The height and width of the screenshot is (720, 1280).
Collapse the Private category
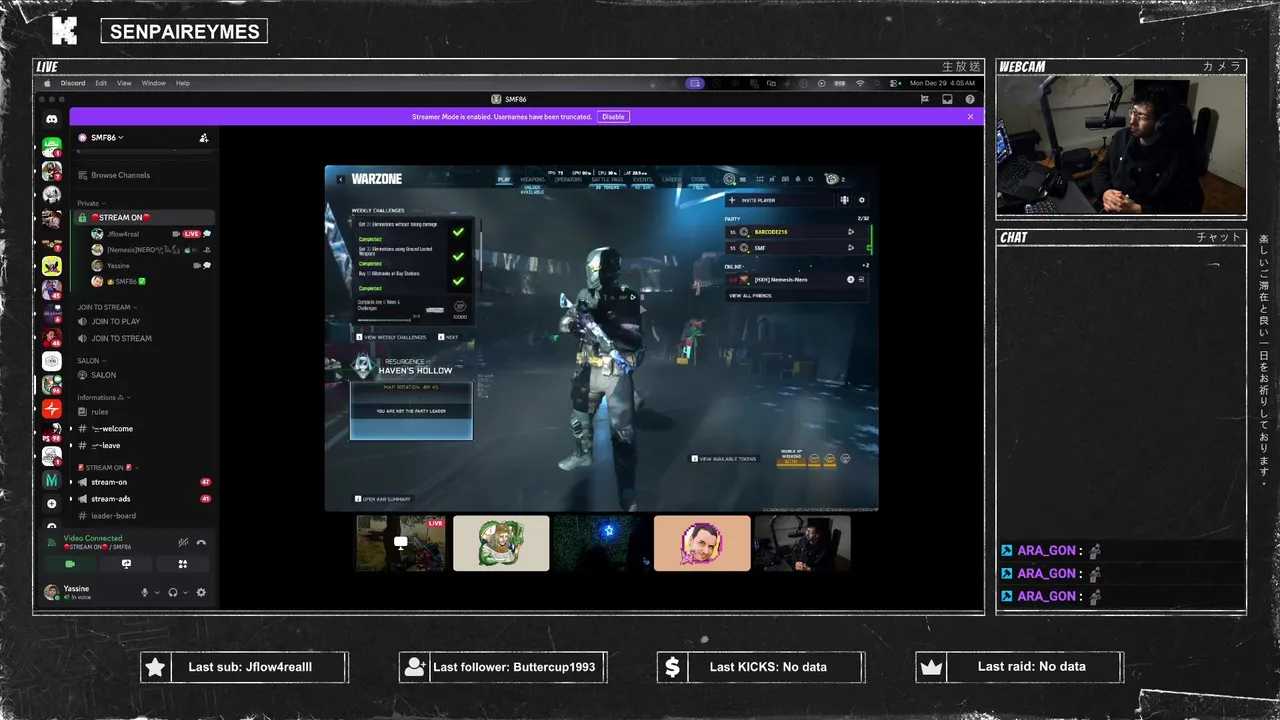tap(90, 203)
